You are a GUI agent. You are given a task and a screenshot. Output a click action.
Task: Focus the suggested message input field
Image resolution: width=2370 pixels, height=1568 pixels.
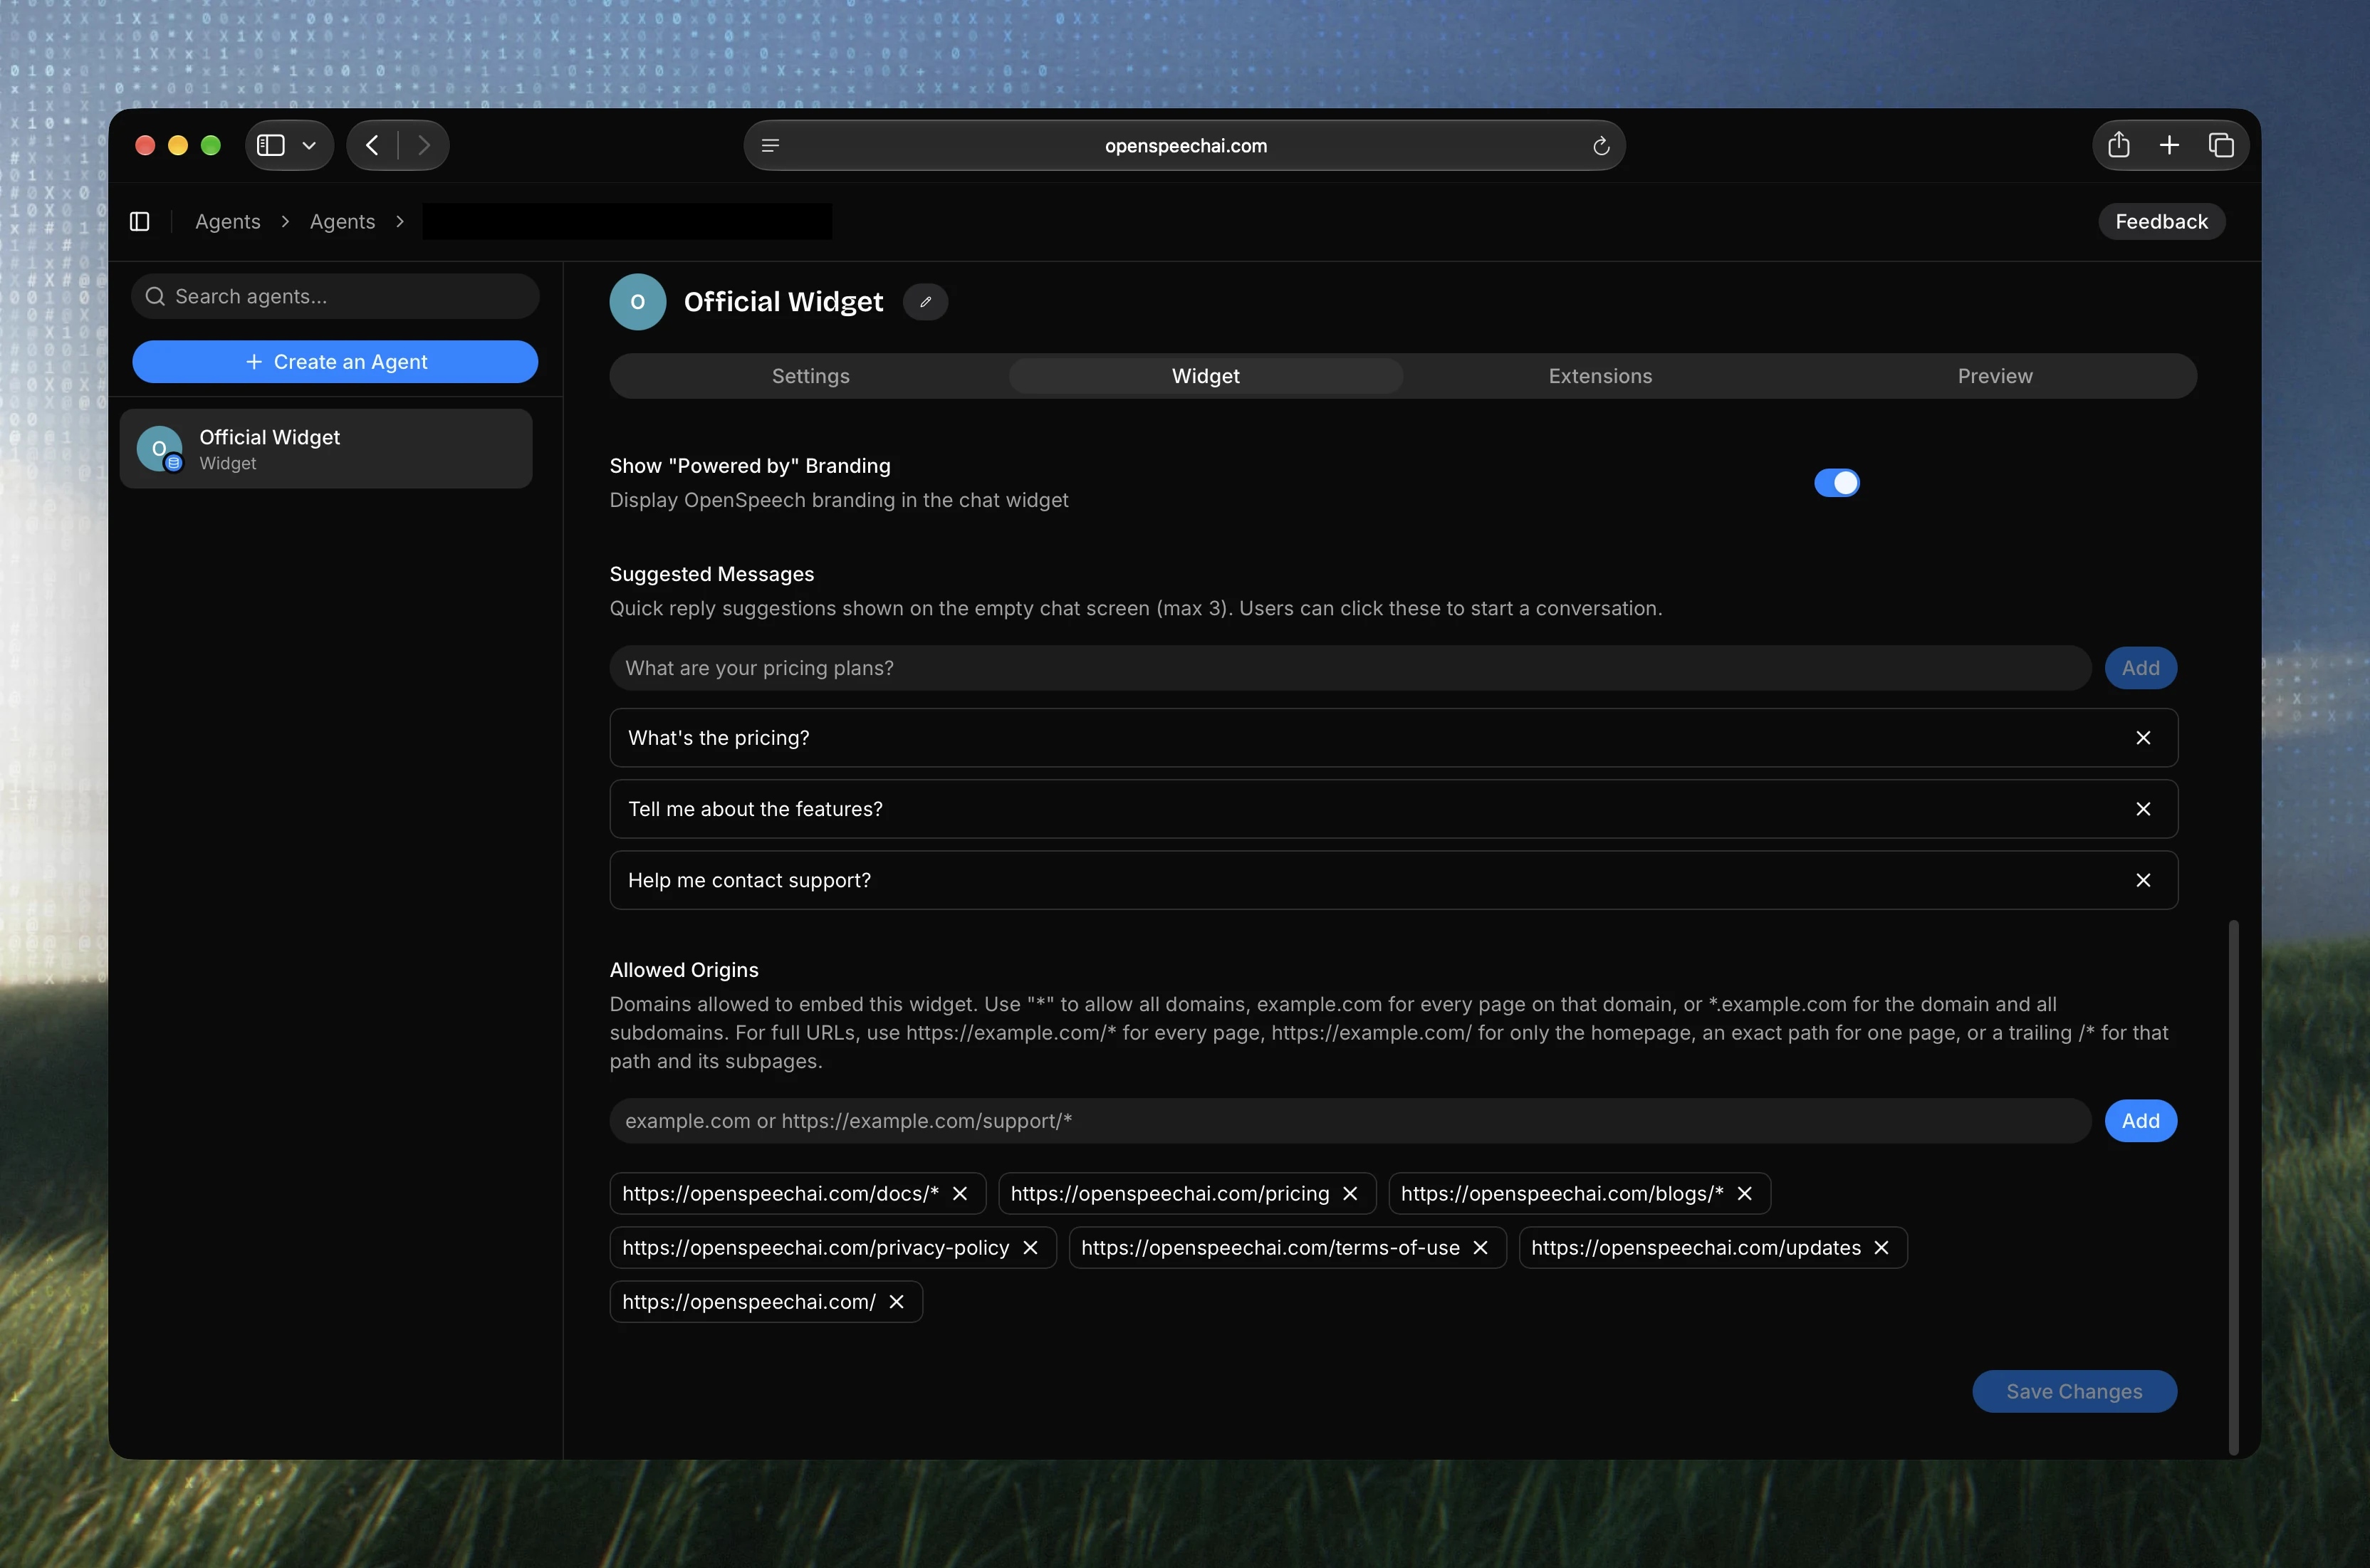1350,668
